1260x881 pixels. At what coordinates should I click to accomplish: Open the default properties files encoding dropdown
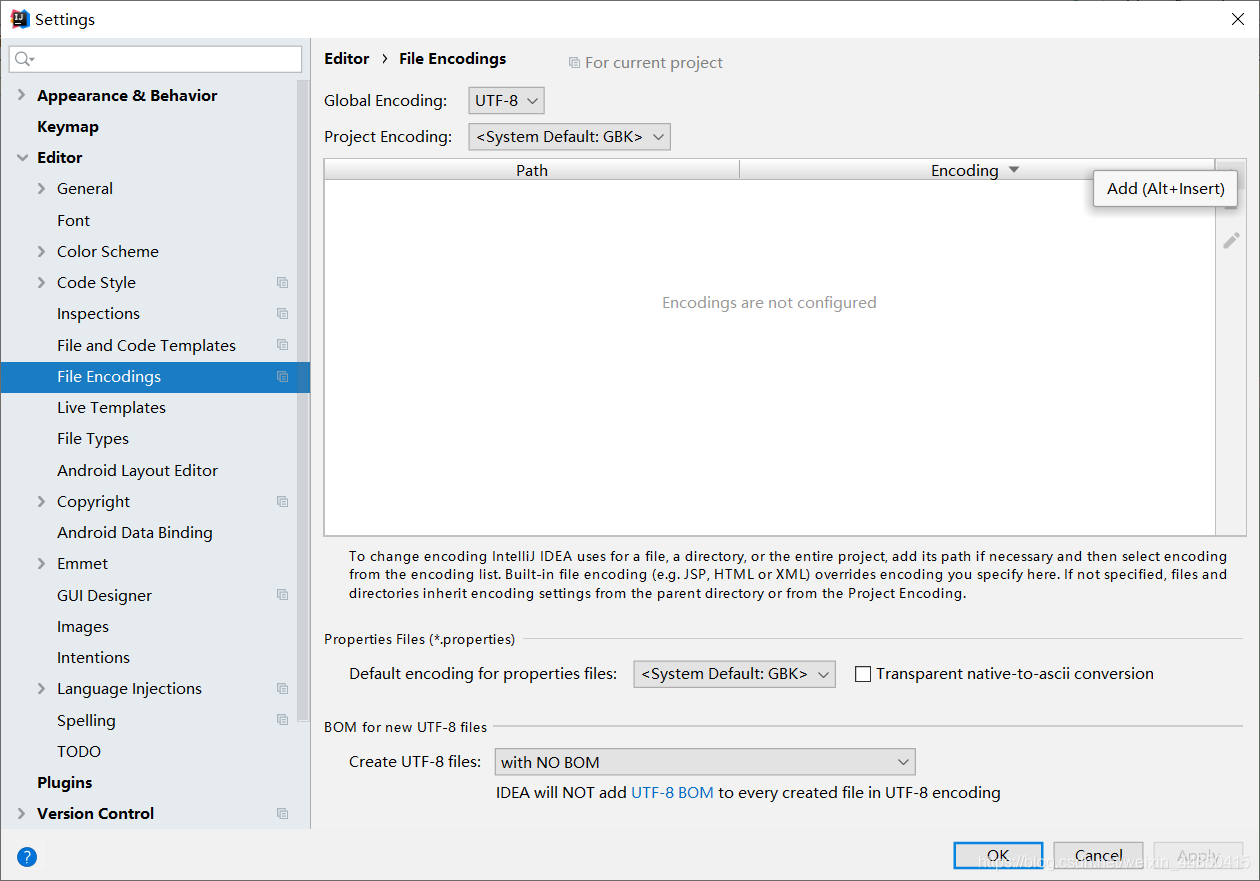[735, 674]
